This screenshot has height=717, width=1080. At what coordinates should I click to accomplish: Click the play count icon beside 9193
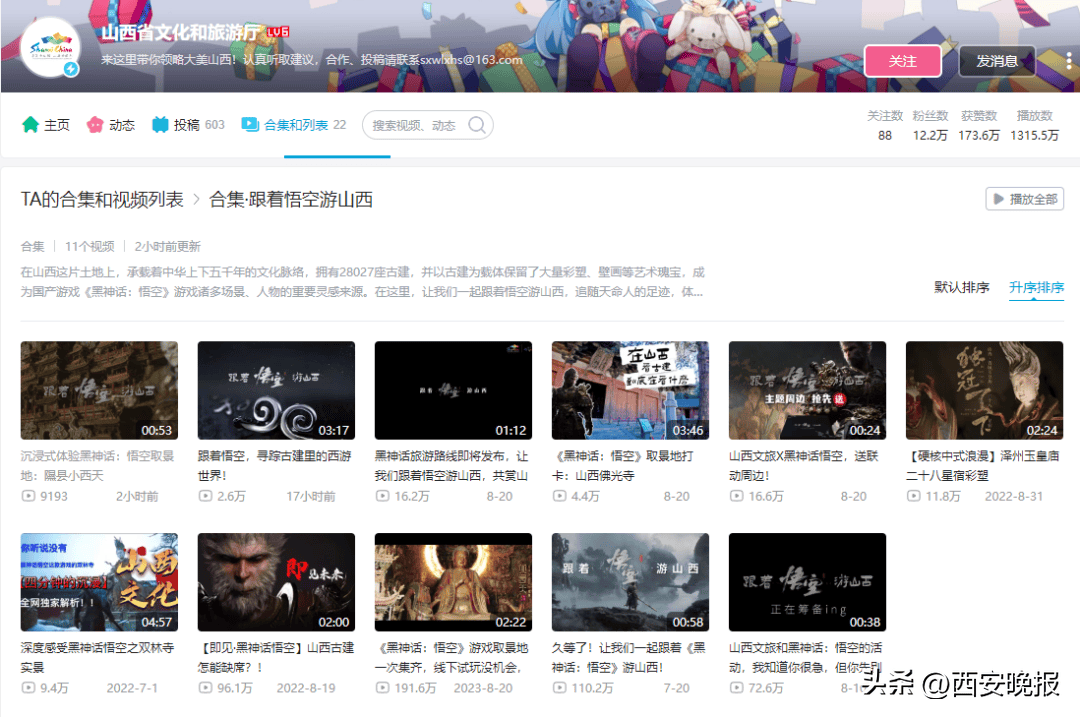coord(28,496)
